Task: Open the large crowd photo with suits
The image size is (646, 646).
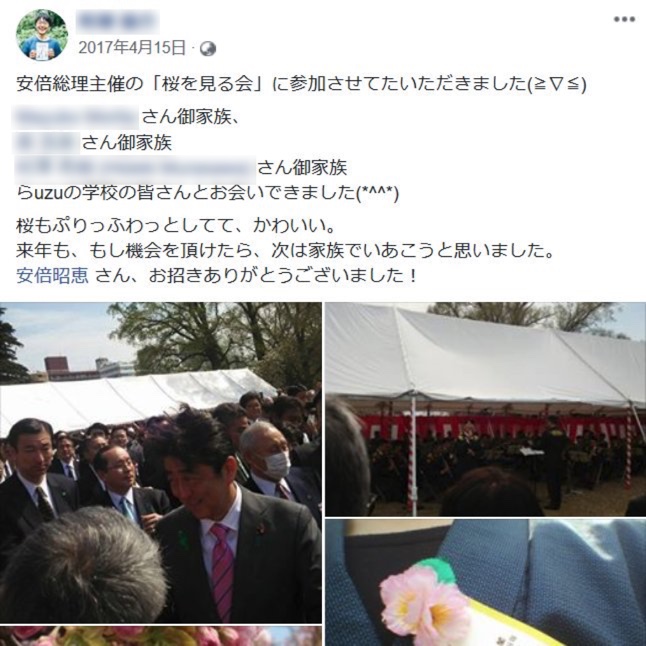Action: tap(161, 462)
